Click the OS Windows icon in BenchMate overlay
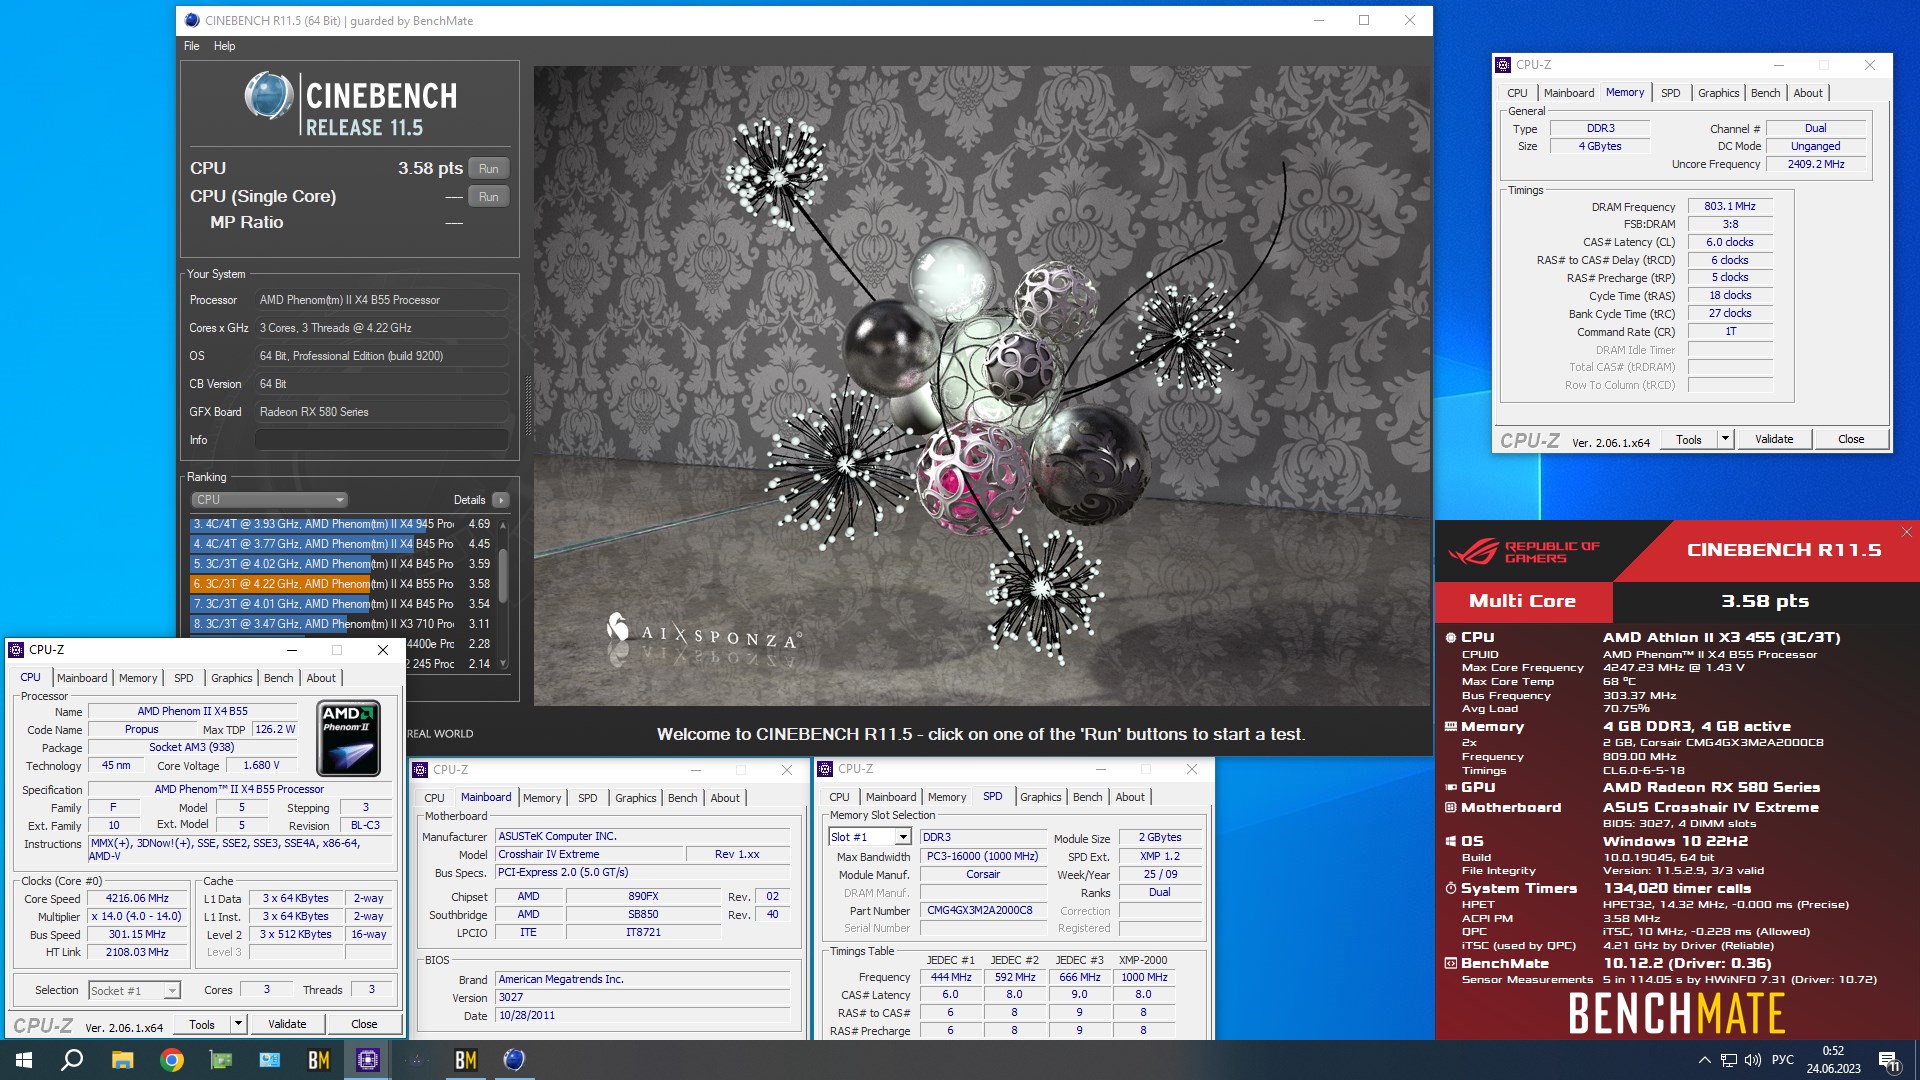This screenshot has height=1080, width=1920. pos(1451,841)
